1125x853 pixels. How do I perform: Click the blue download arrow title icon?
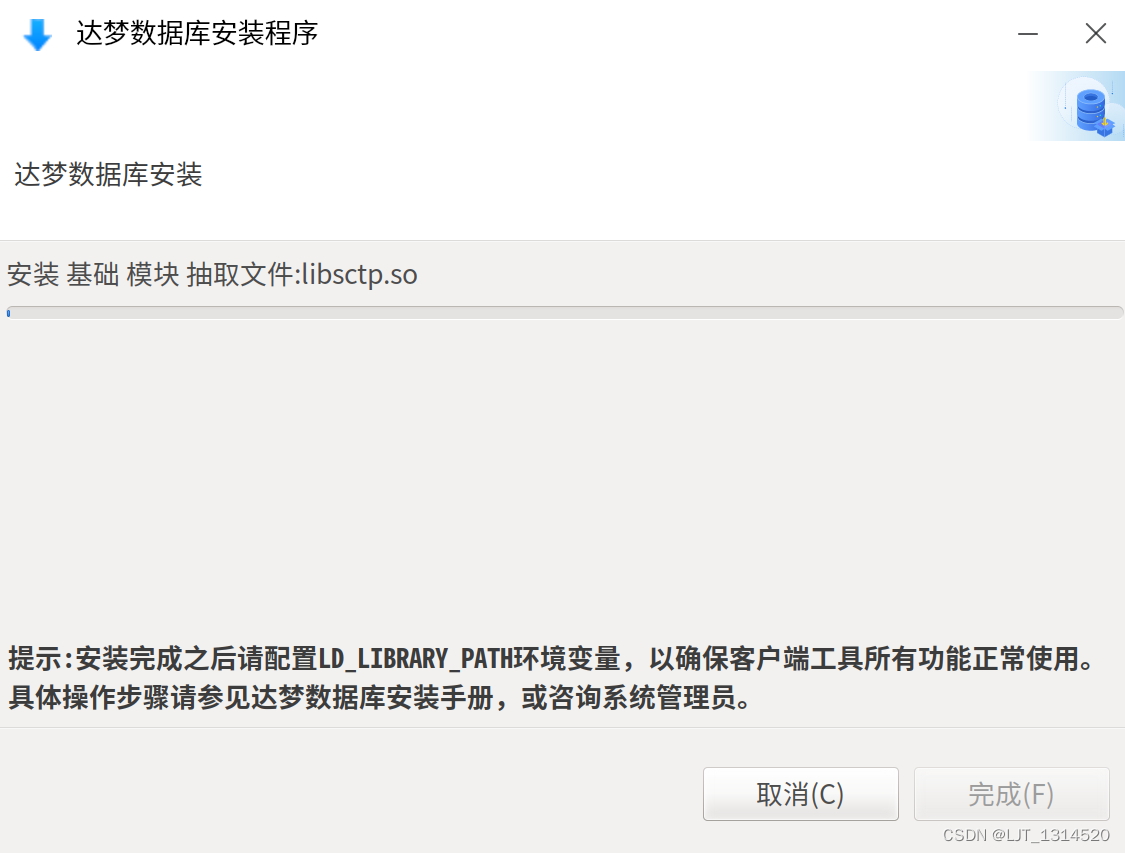pyautogui.click(x=37, y=34)
